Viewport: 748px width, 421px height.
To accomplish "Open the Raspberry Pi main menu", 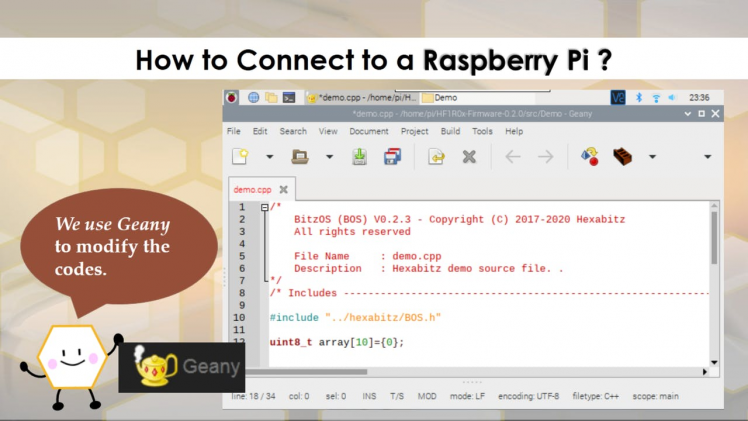I will tap(231, 98).
